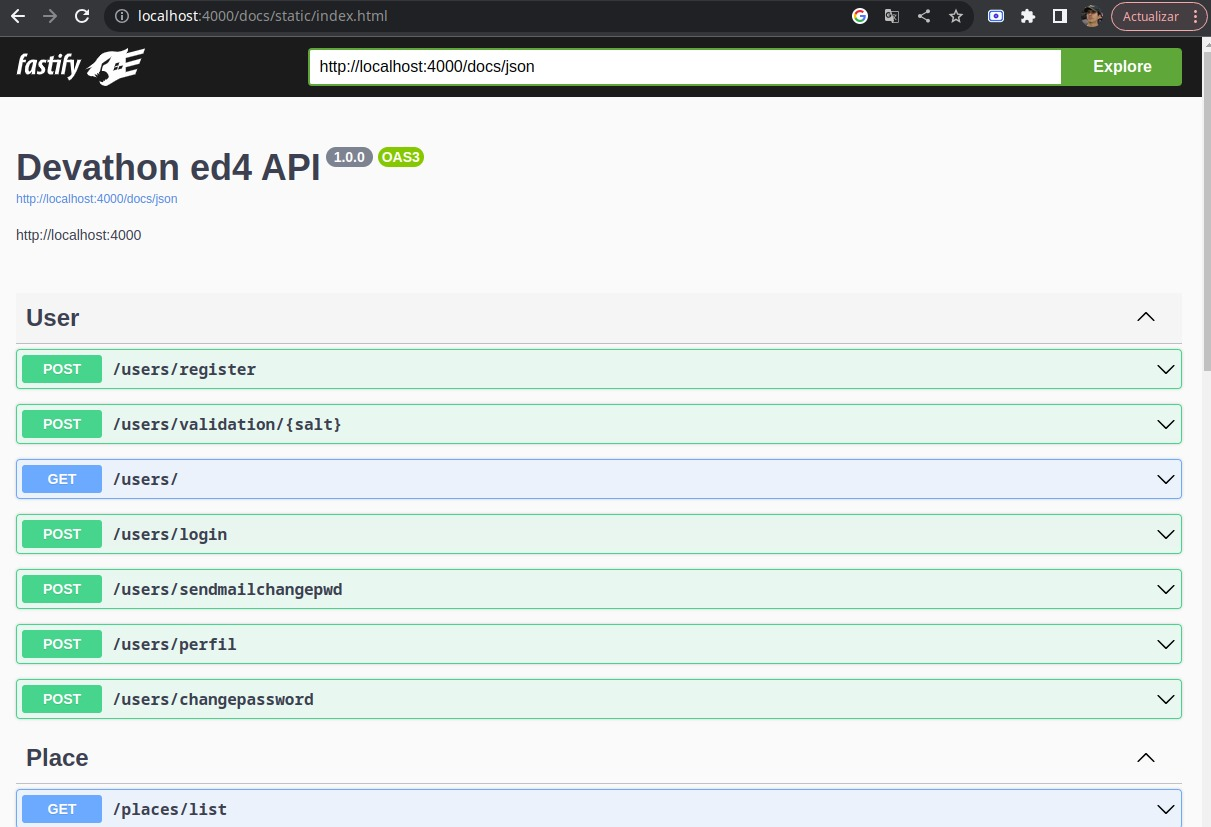Click the Actualizar browser update button
Screen dimensions: 1211x827
click(x=1150, y=16)
